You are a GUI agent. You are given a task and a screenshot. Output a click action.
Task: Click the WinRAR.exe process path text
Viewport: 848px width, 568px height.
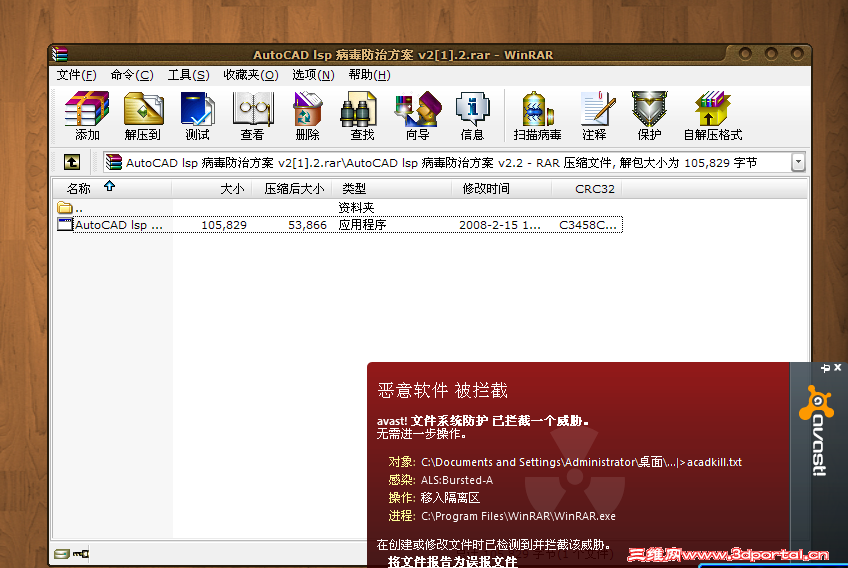518,516
